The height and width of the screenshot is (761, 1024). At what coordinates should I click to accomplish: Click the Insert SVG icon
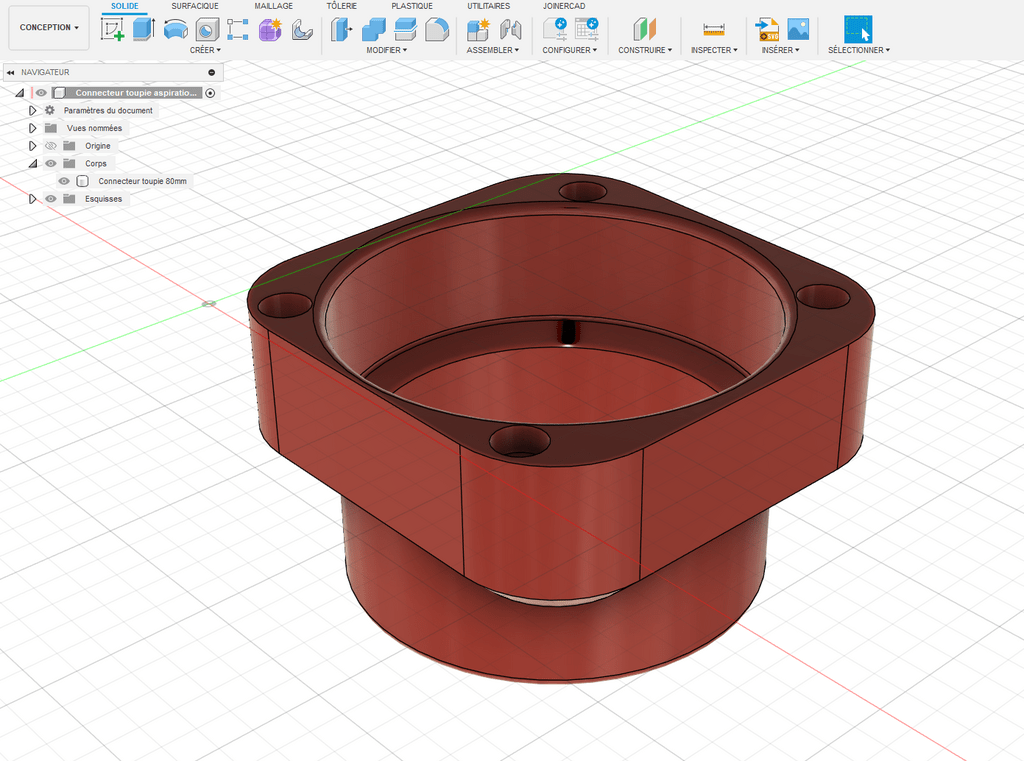pos(767,29)
